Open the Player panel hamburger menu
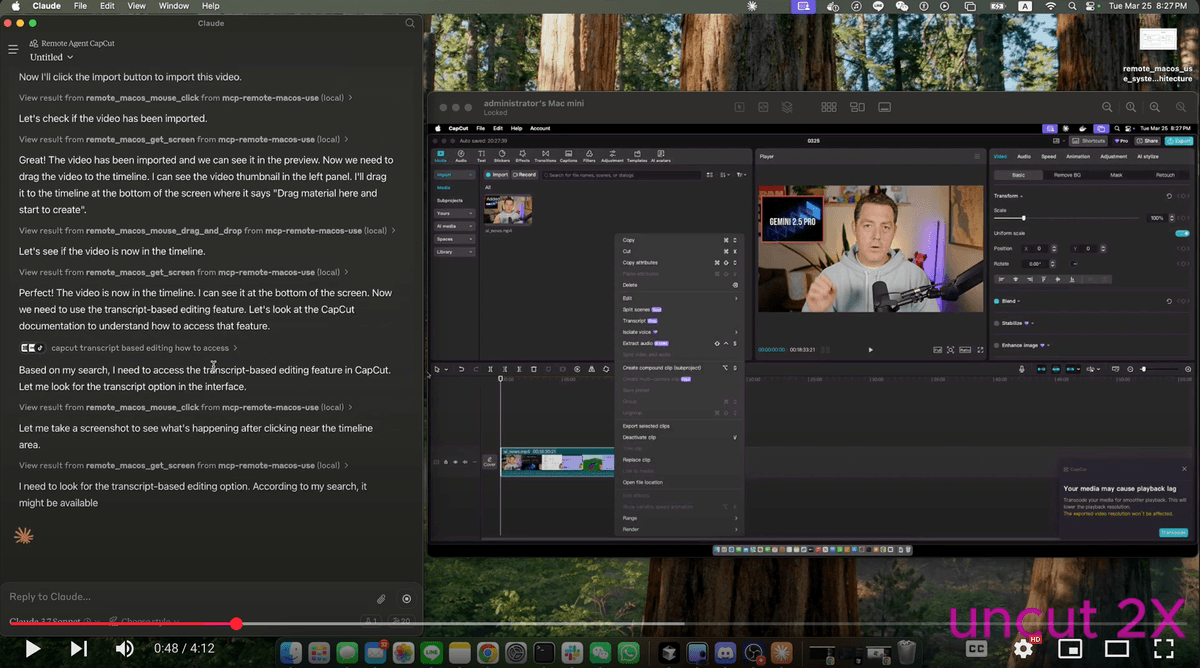This screenshot has width=1200, height=668. pos(977,156)
